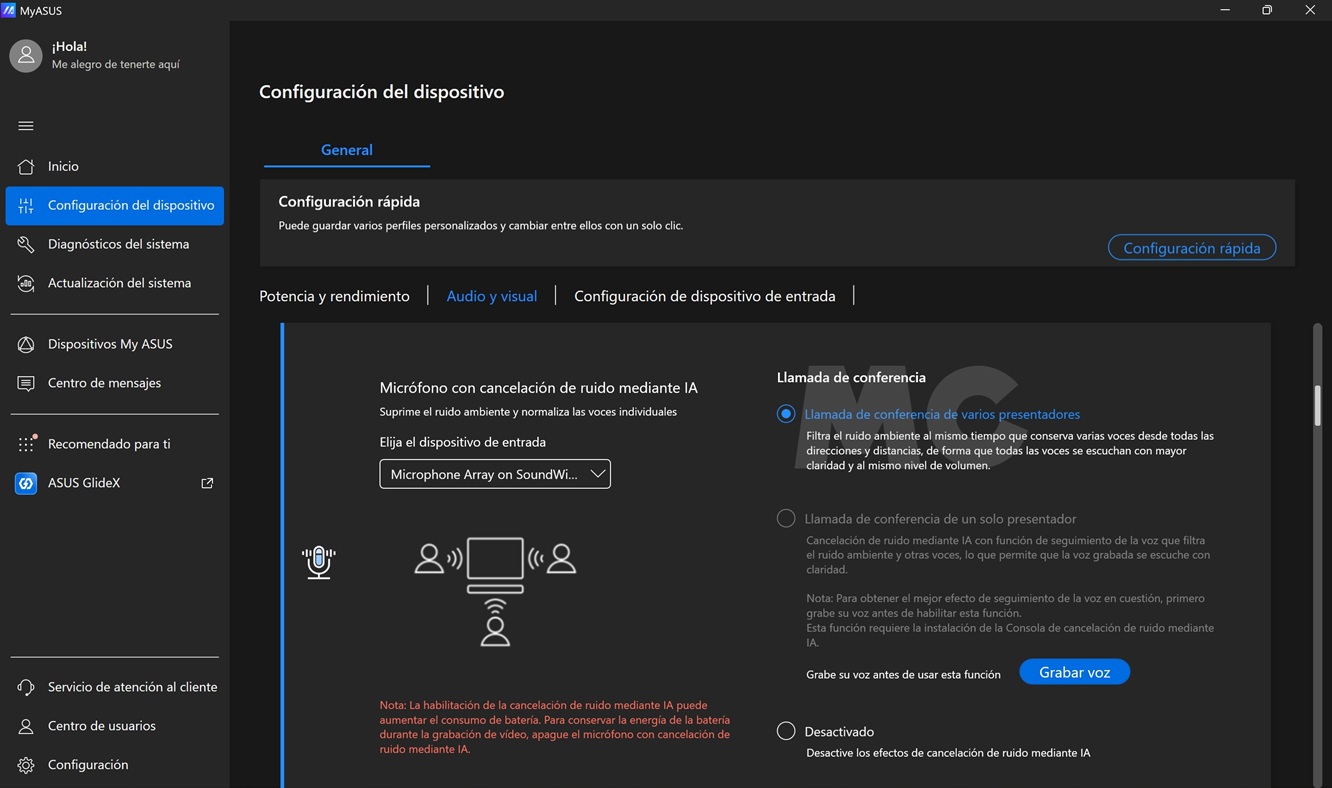The height and width of the screenshot is (788, 1332).
Task: Launch ASUS GlideX app icon
Action: (x=26, y=483)
